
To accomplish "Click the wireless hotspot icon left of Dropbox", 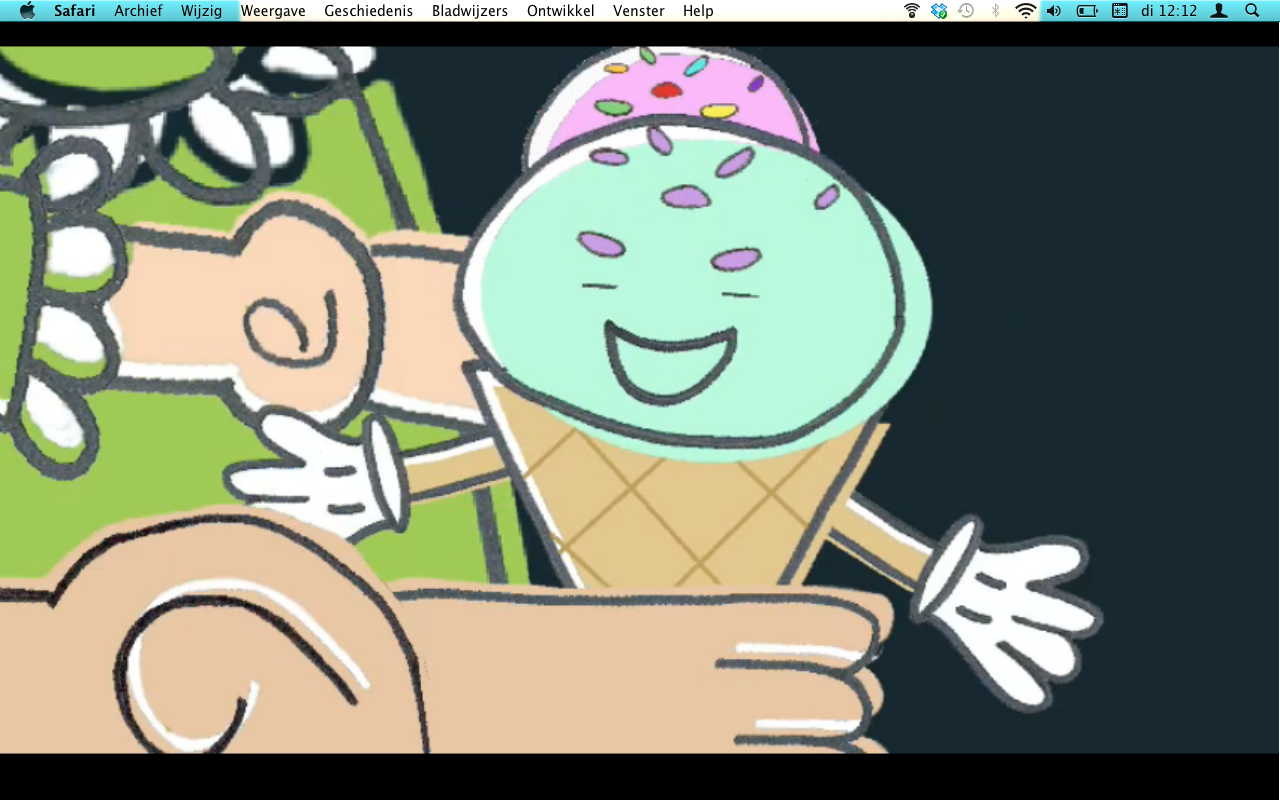I will pyautogui.click(x=912, y=11).
